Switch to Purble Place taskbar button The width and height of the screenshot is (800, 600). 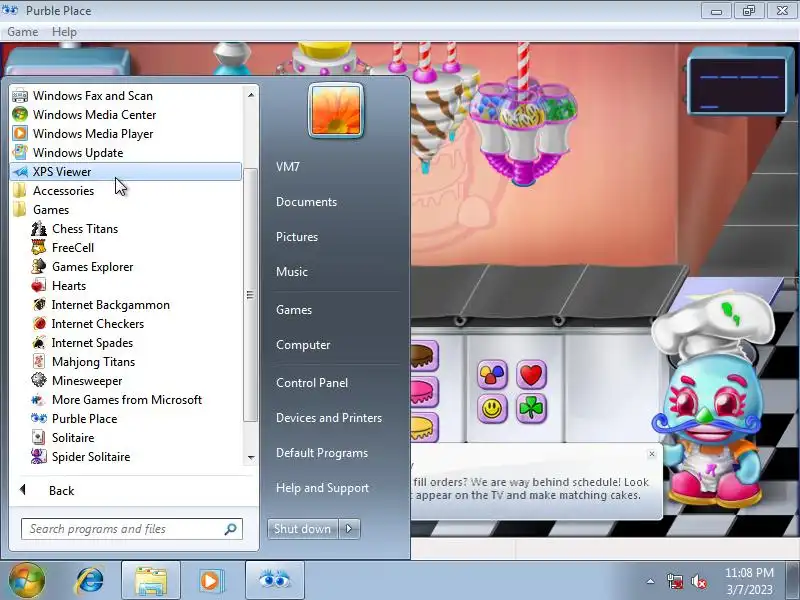click(274, 581)
